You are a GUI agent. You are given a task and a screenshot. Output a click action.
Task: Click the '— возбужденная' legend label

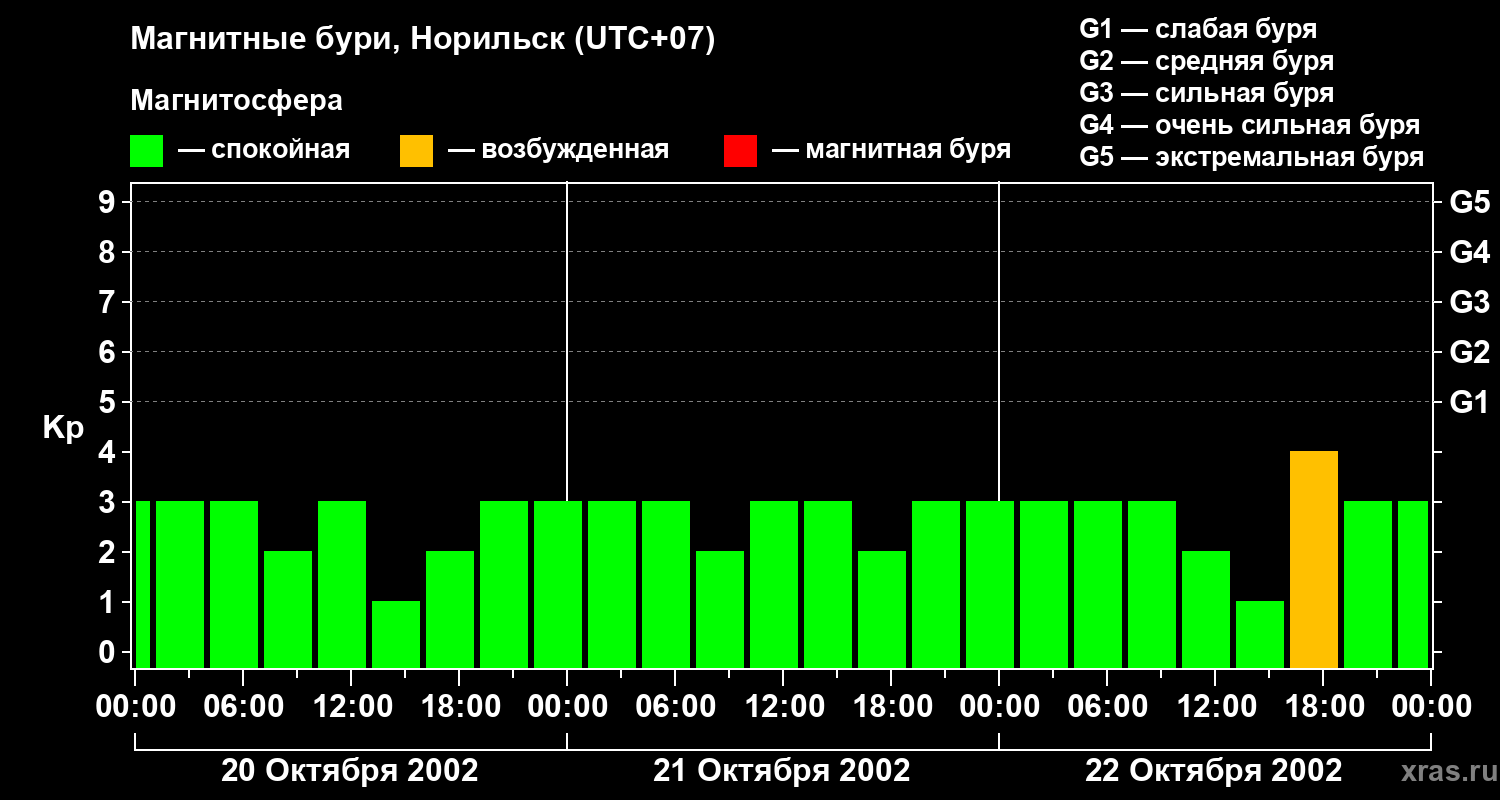[558, 151]
